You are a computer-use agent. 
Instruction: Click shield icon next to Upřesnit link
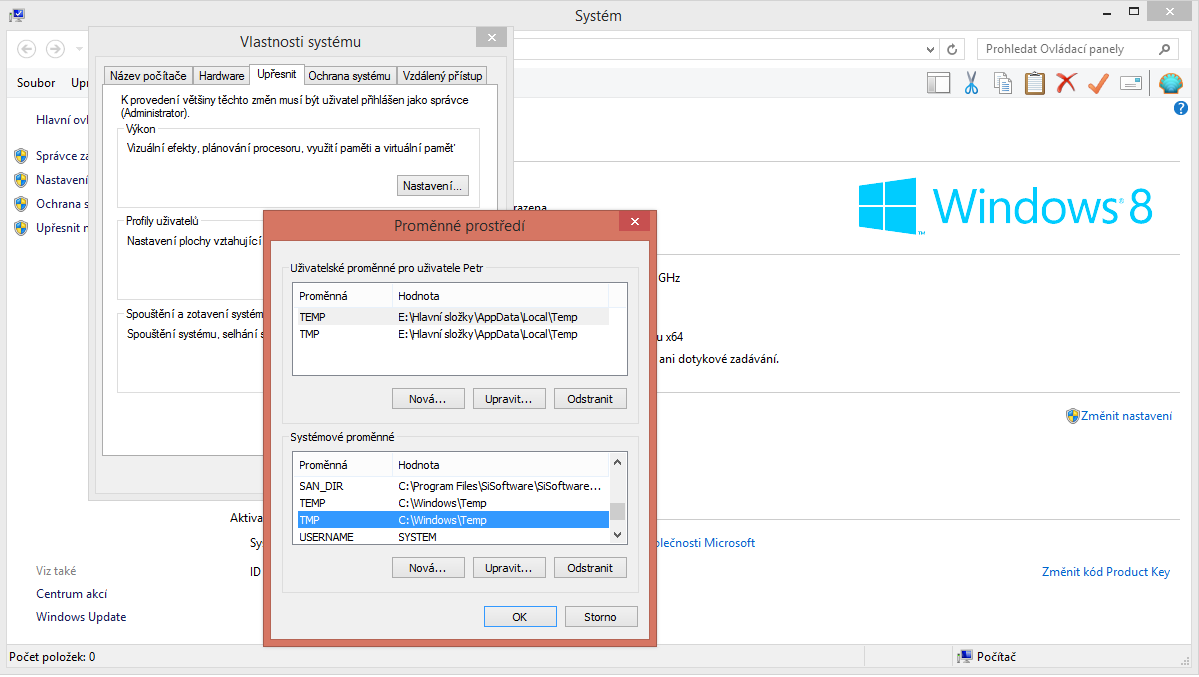(x=21, y=228)
